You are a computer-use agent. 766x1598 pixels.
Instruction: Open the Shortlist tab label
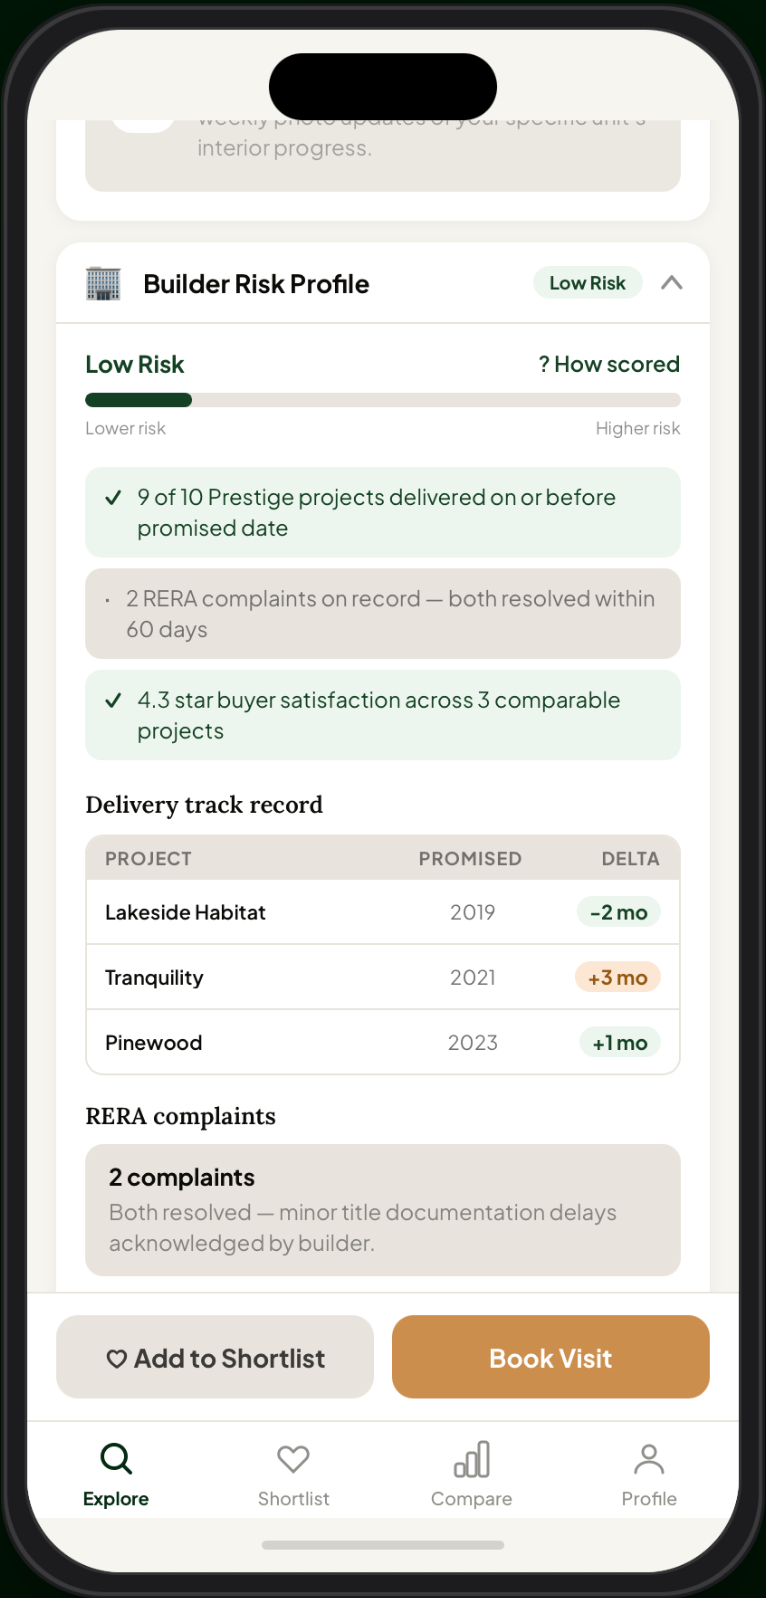click(293, 1499)
